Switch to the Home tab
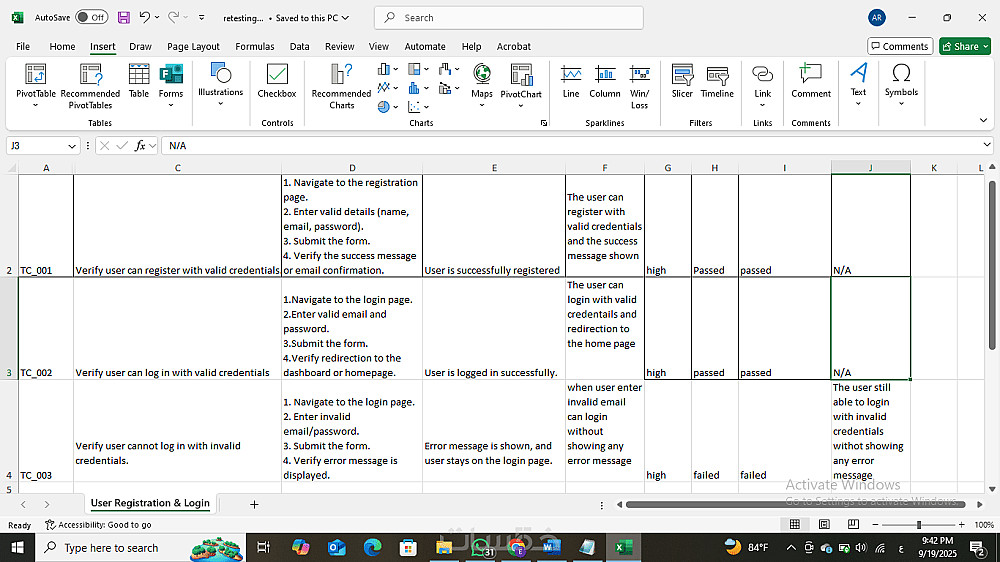 tap(62, 46)
